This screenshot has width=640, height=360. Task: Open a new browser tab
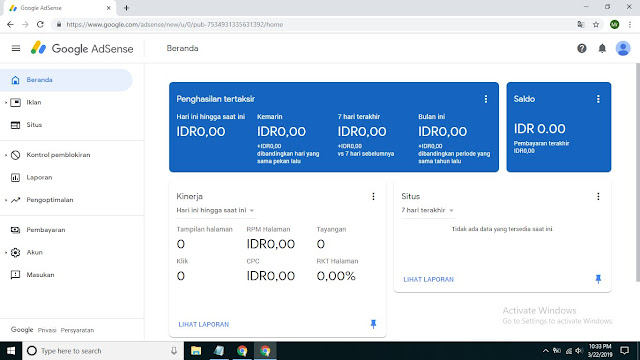point(126,8)
